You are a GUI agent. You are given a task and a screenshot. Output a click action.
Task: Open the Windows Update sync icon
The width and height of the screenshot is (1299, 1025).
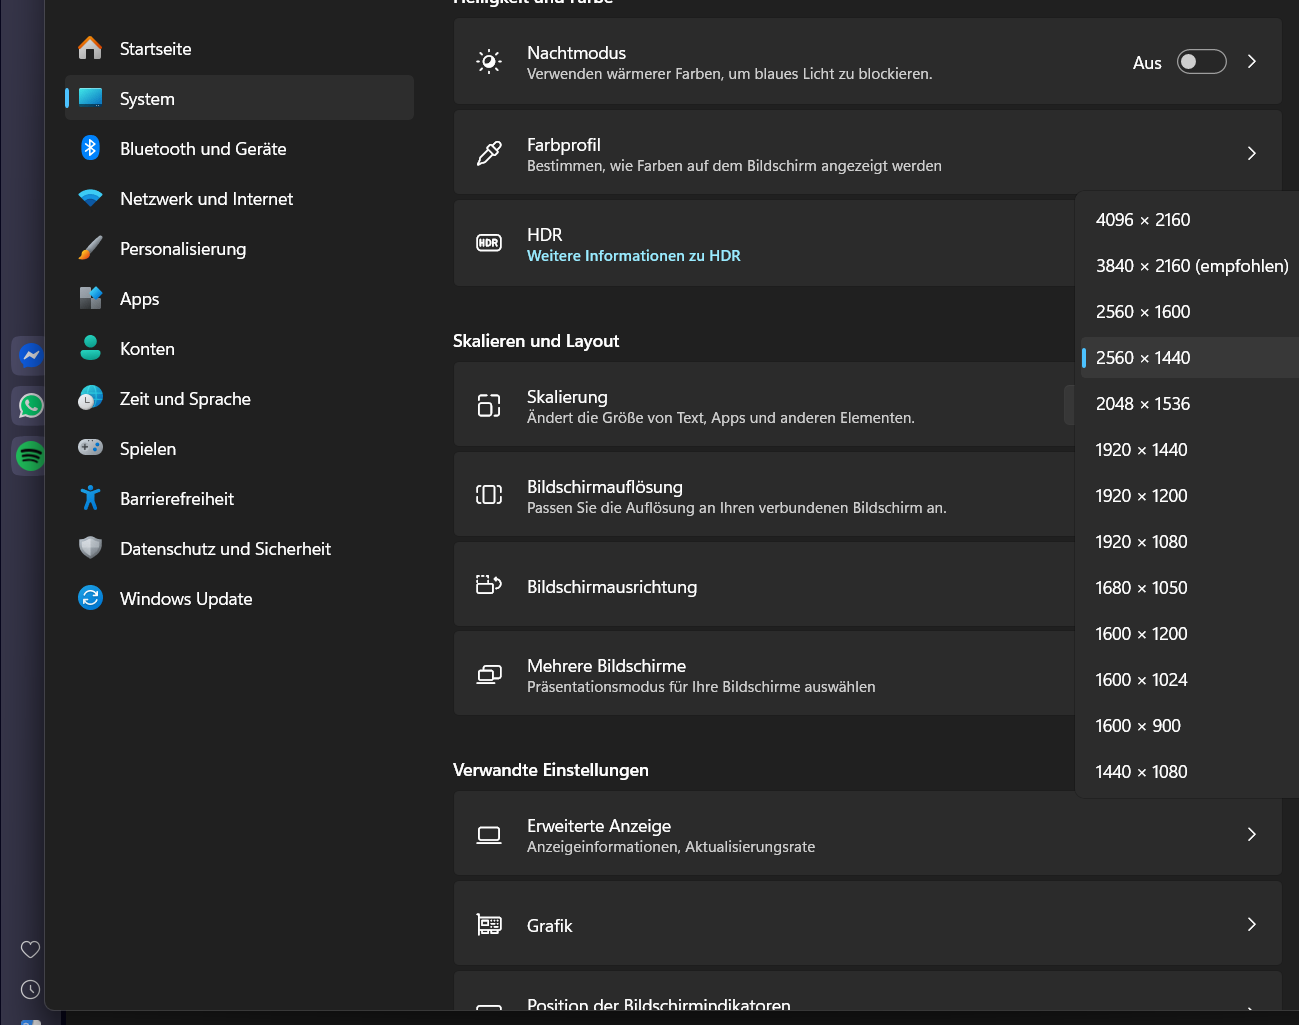click(90, 598)
